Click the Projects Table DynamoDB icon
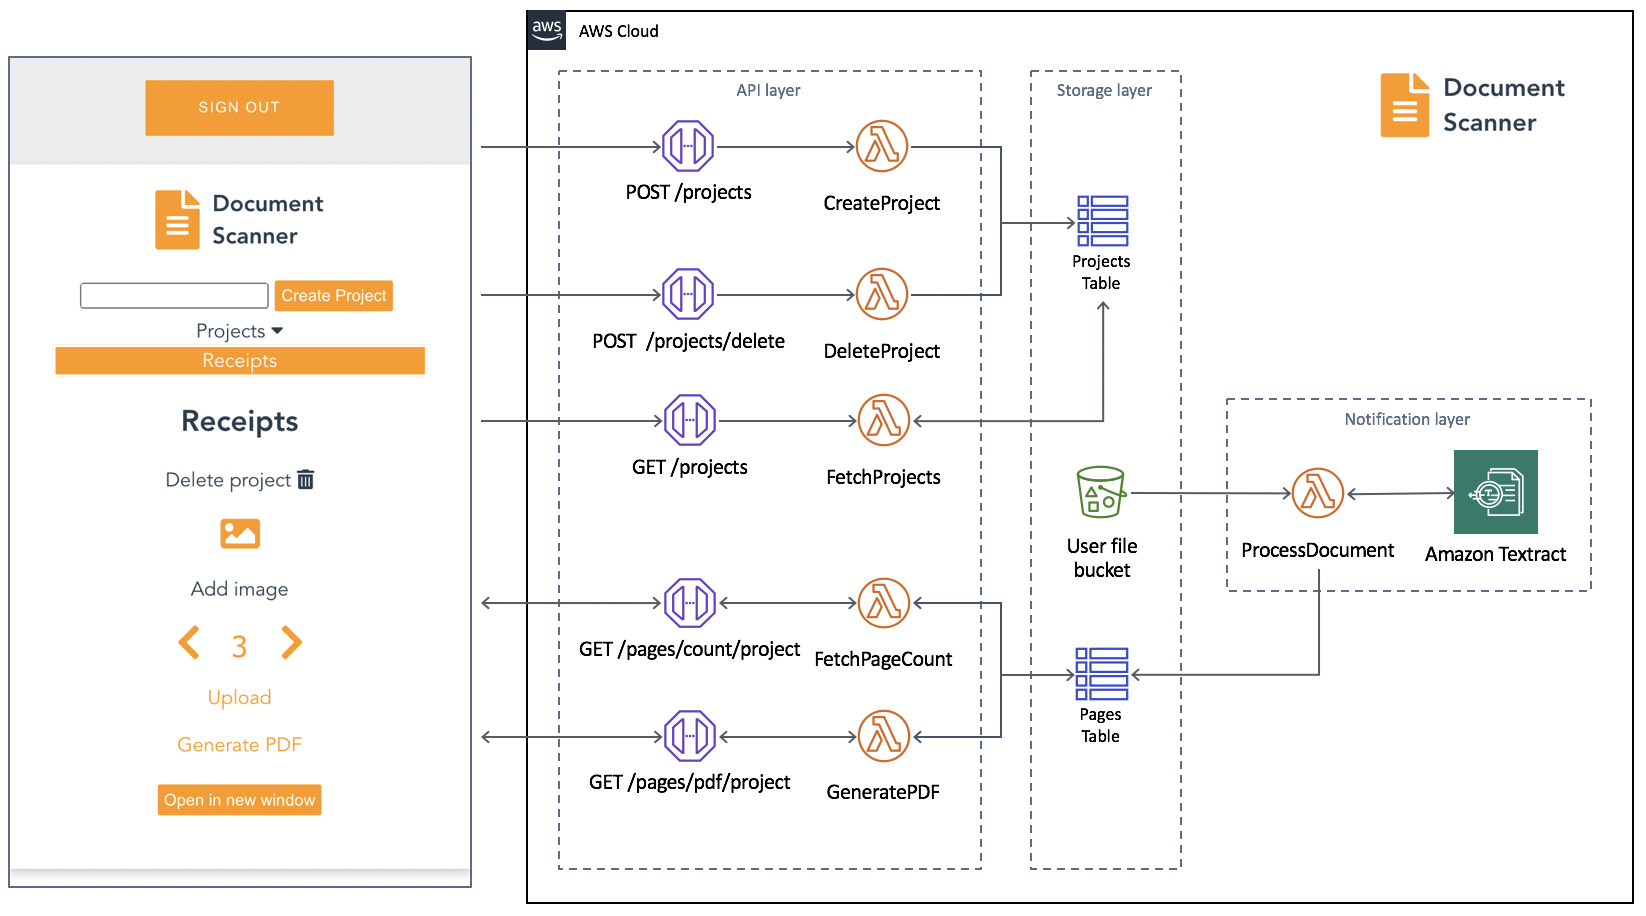 (x=1103, y=221)
